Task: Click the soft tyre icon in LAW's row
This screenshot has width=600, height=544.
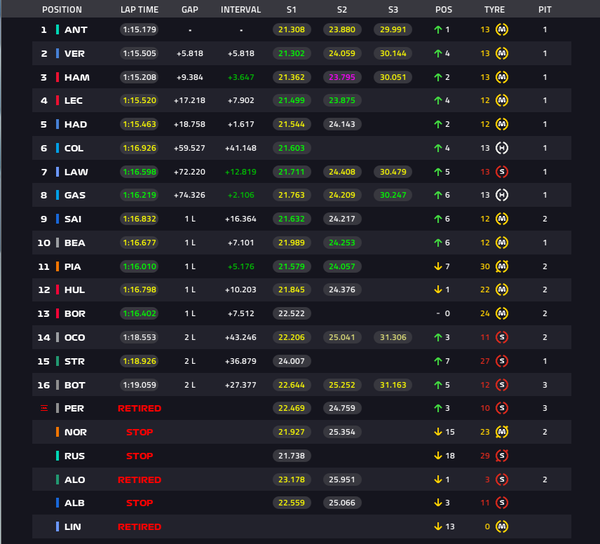Action: [x=502, y=172]
